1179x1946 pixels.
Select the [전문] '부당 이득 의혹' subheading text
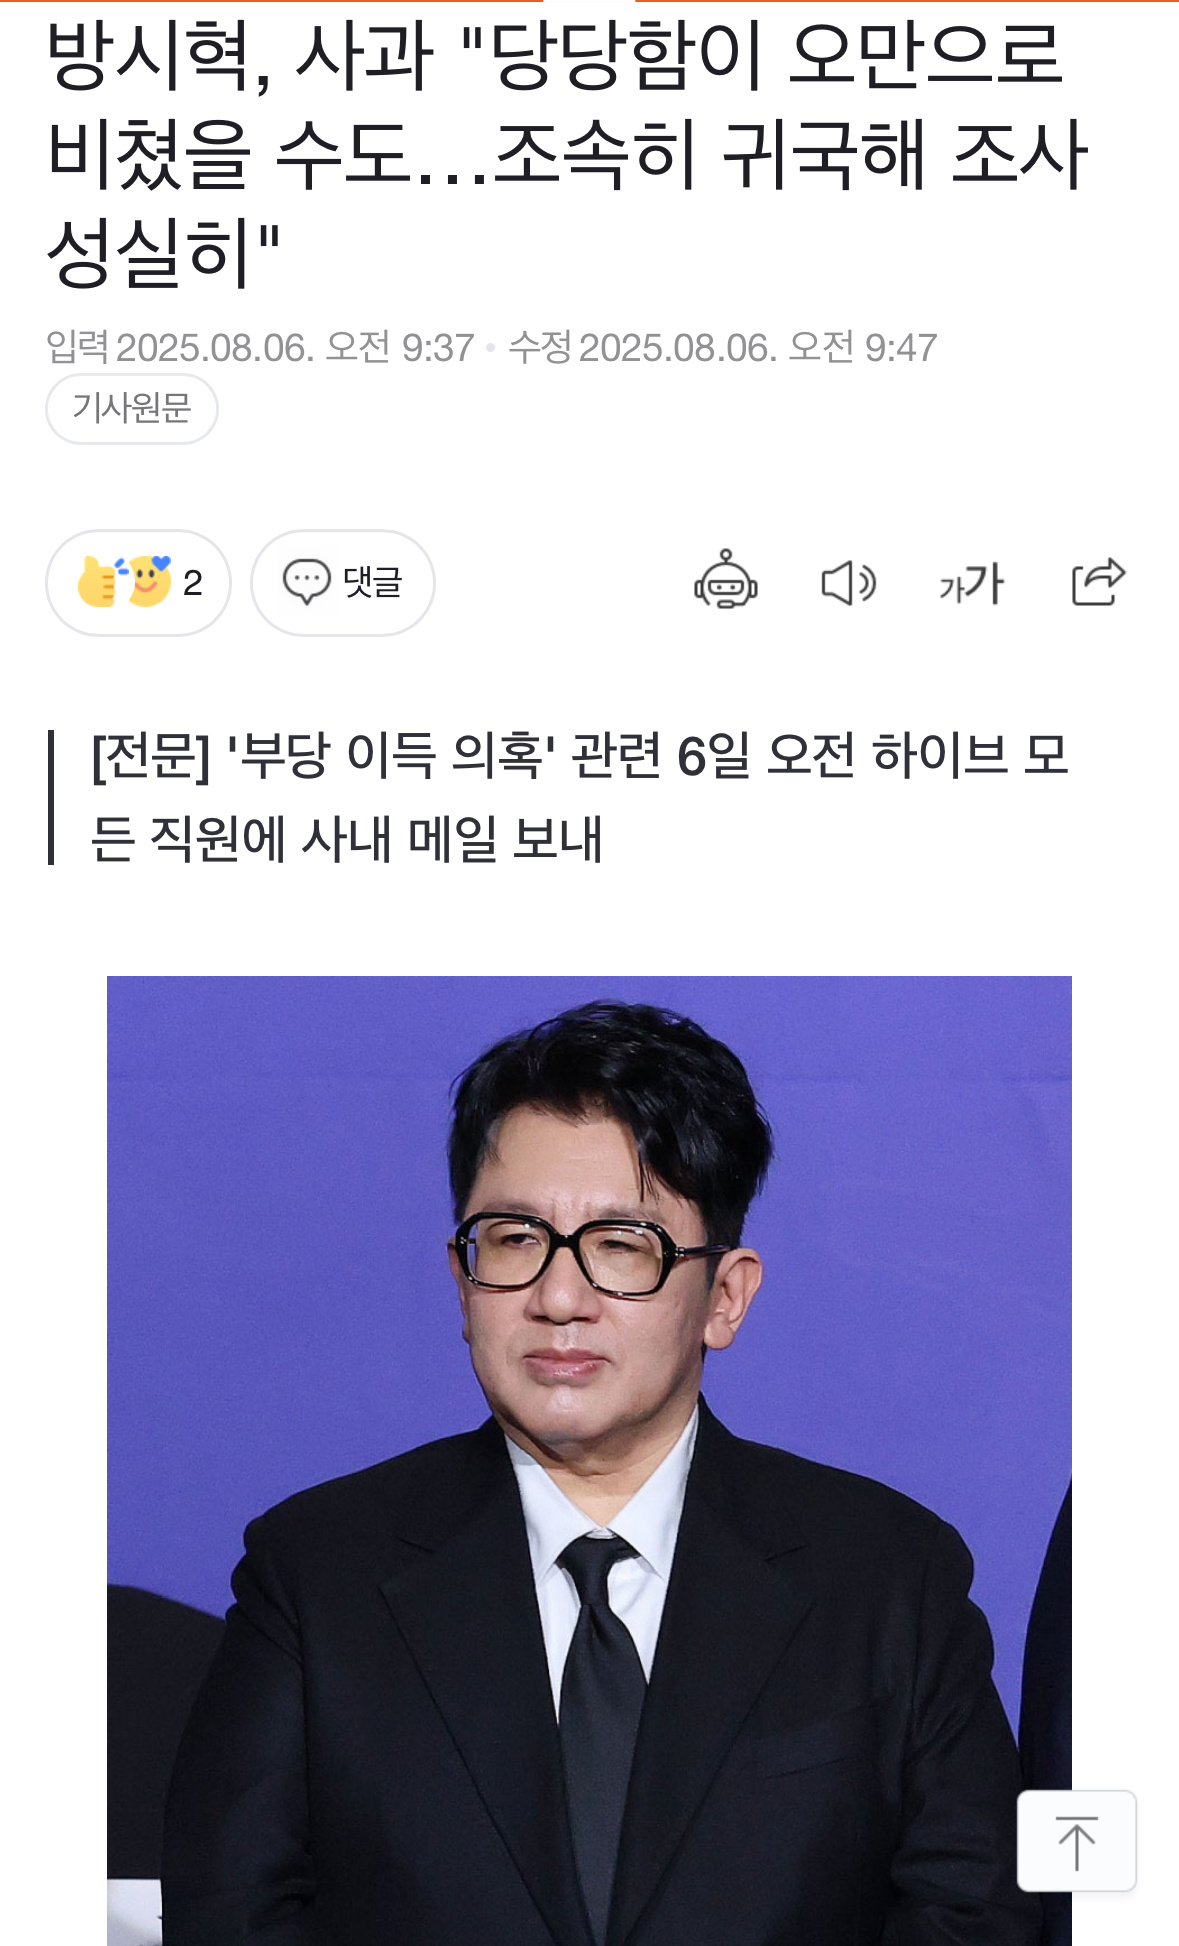click(580, 797)
